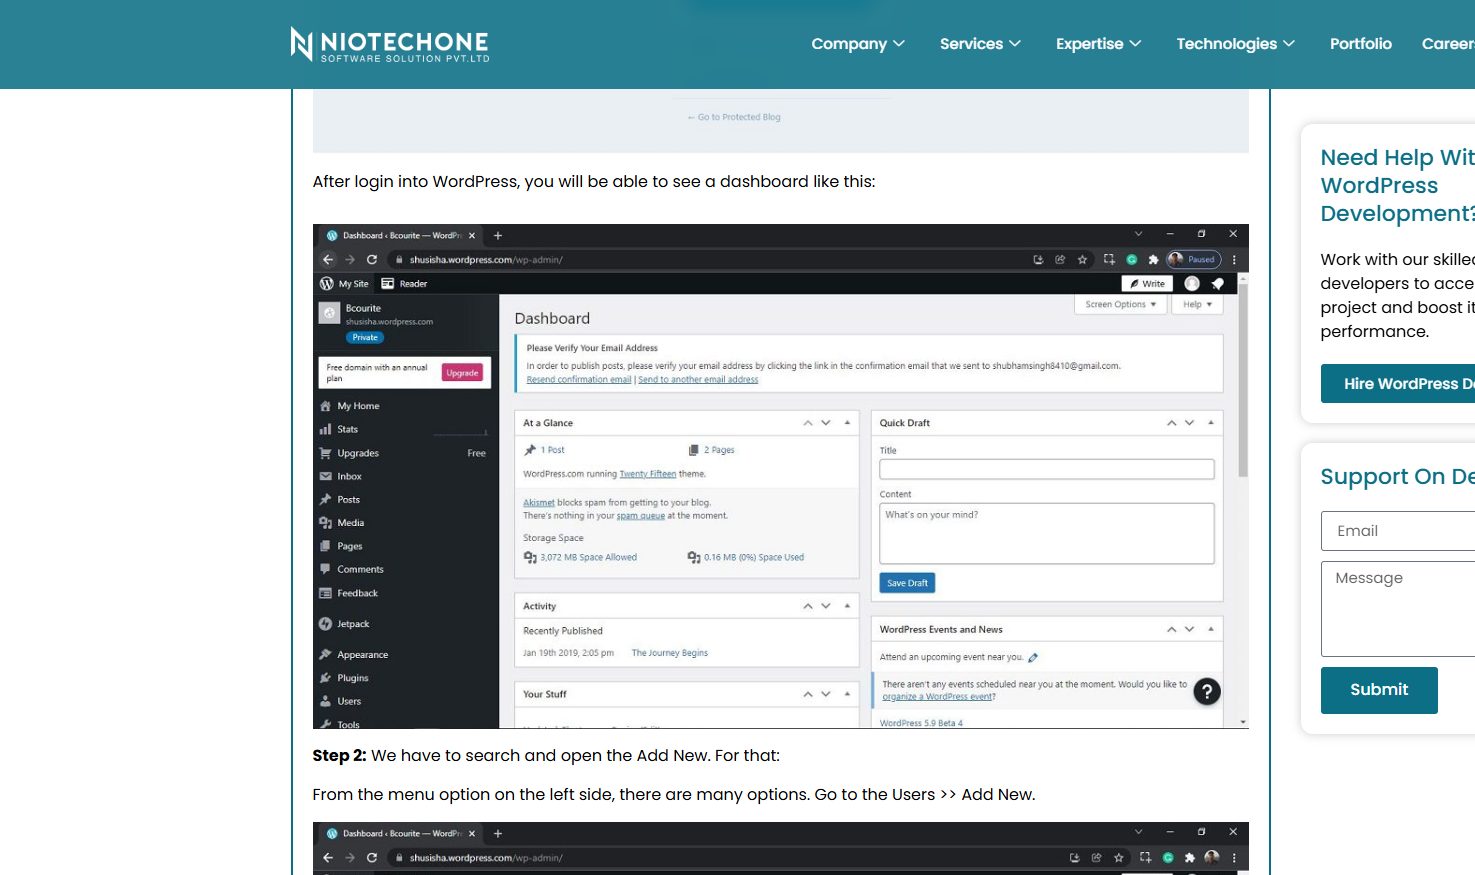Go to the Portfolio menu item
This screenshot has width=1475, height=875.
point(1360,44)
